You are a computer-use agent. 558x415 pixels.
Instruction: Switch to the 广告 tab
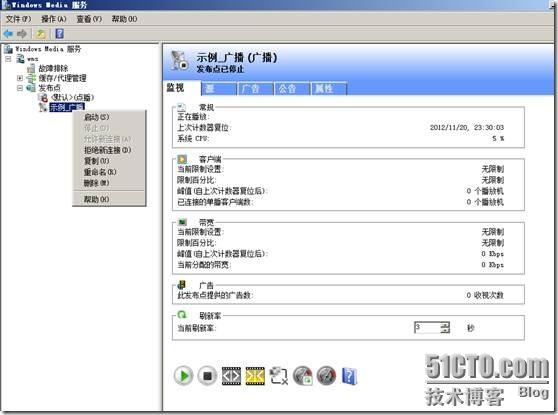(x=255, y=88)
